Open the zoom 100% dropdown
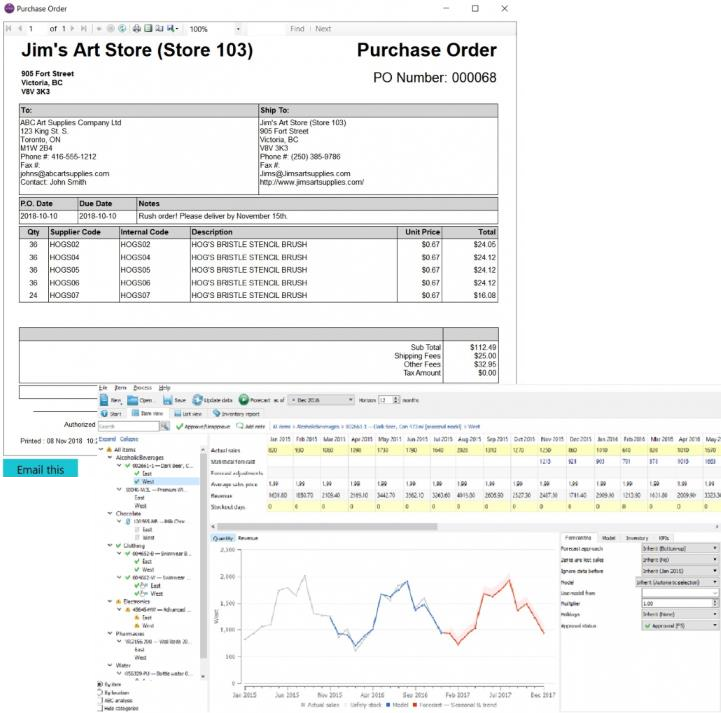The height and width of the screenshot is (713, 721). click(x=237, y=29)
